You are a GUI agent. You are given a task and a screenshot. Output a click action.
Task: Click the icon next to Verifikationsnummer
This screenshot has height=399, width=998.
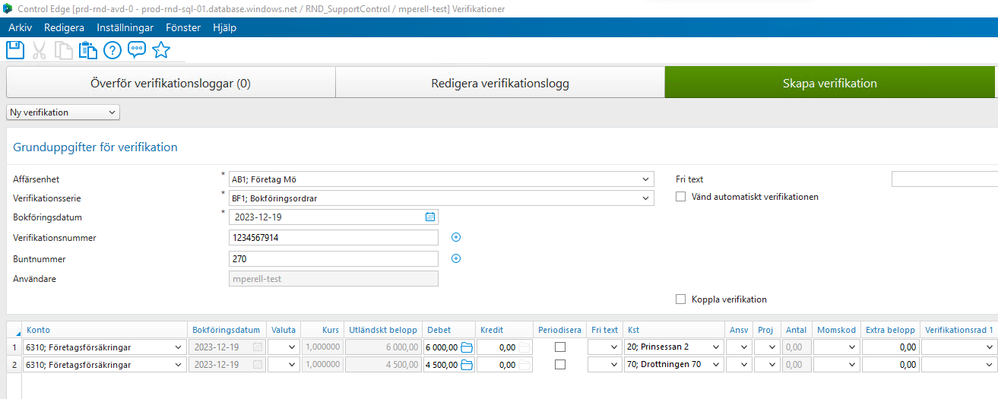click(456, 237)
